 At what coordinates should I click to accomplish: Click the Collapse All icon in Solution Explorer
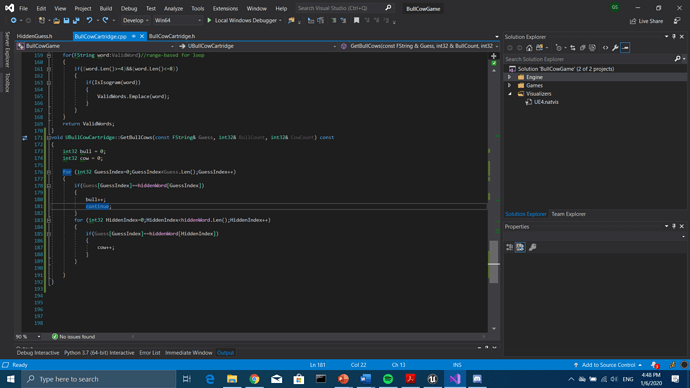[583, 48]
